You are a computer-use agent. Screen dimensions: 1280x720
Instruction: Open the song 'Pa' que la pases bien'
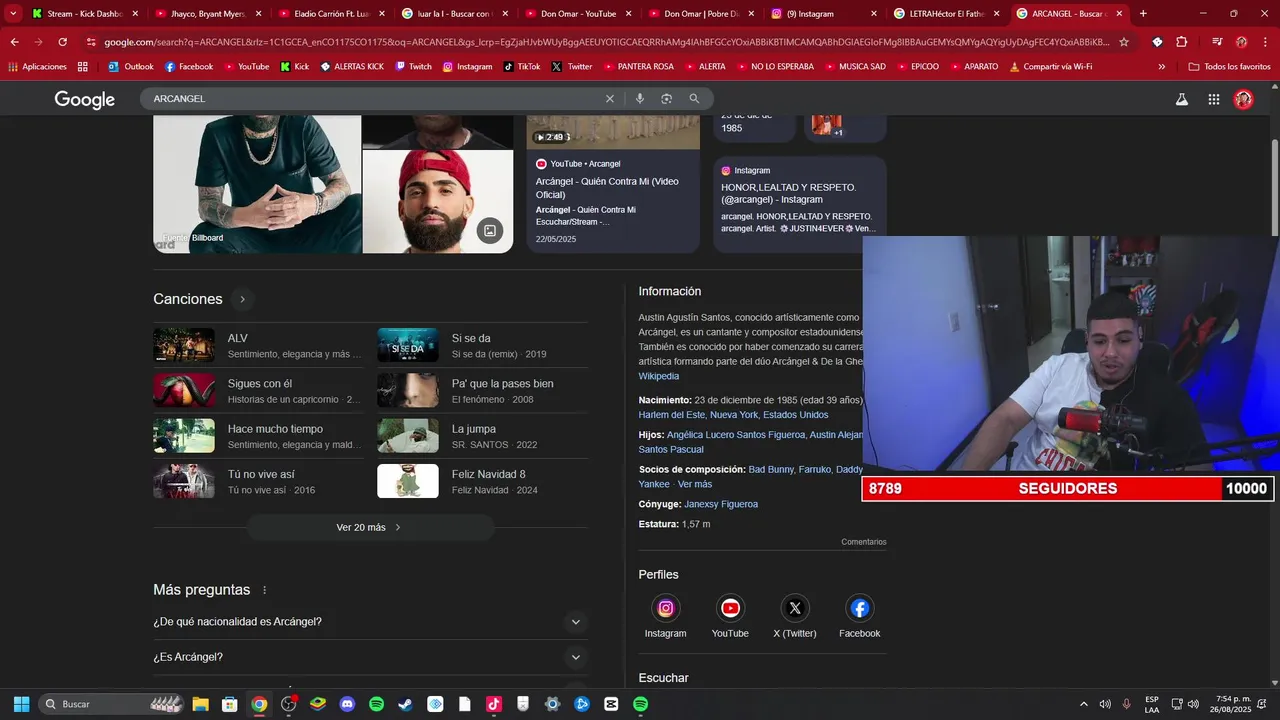click(x=482, y=391)
